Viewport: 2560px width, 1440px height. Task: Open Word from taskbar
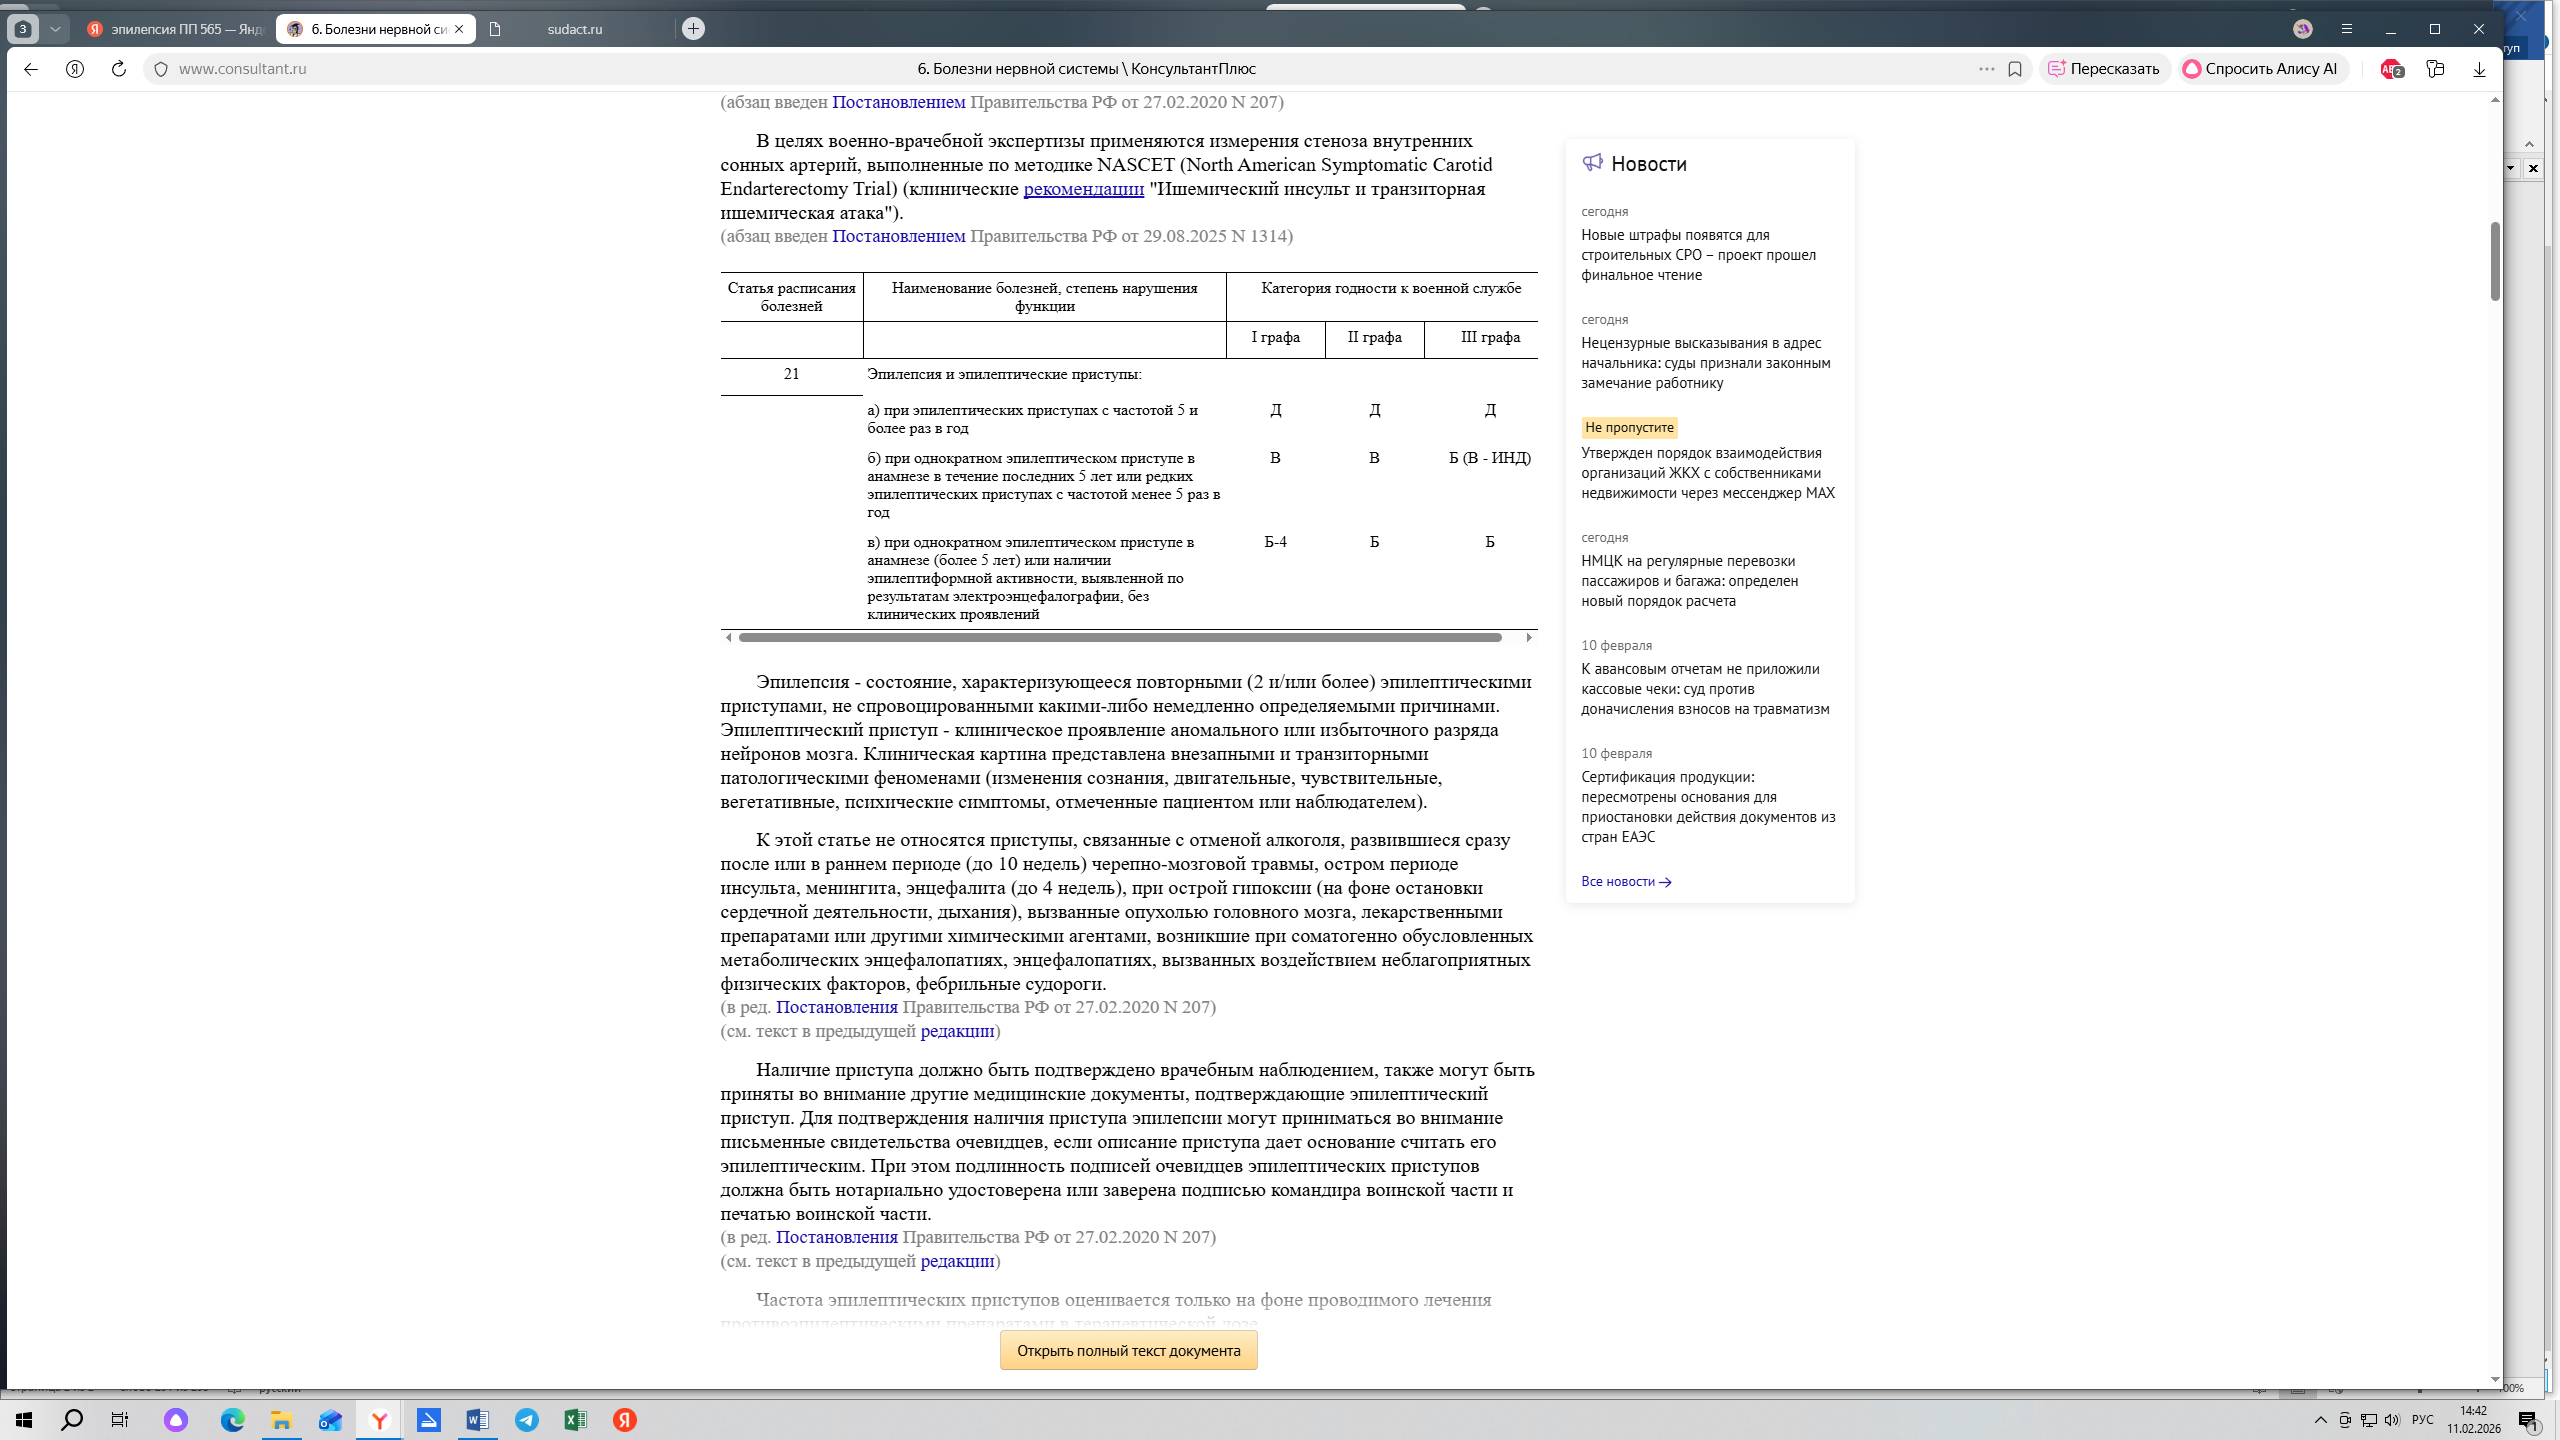(x=477, y=1420)
